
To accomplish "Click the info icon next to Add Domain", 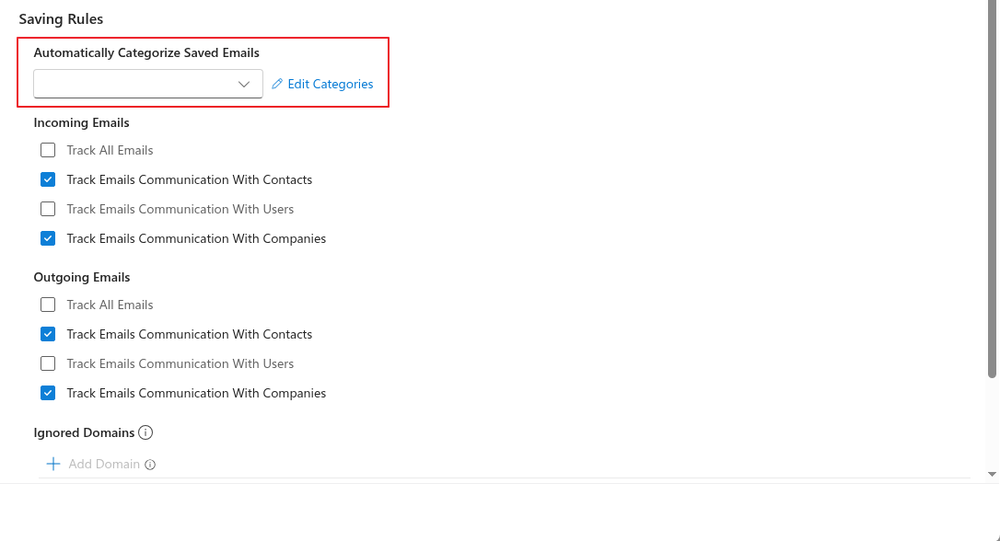I will 150,464.
